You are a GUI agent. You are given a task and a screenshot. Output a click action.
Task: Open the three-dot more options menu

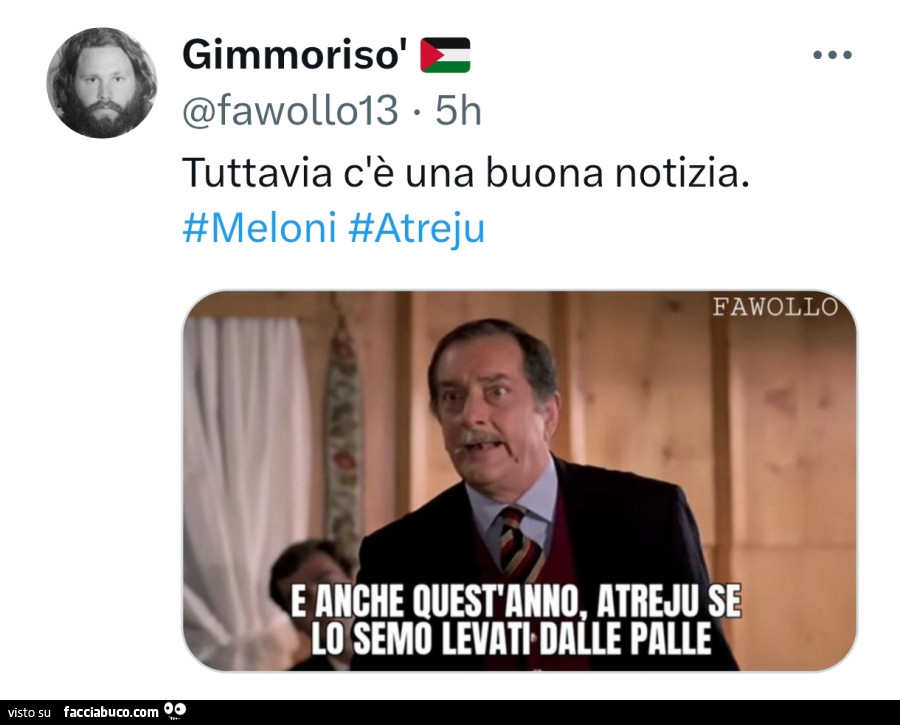coord(832,55)
